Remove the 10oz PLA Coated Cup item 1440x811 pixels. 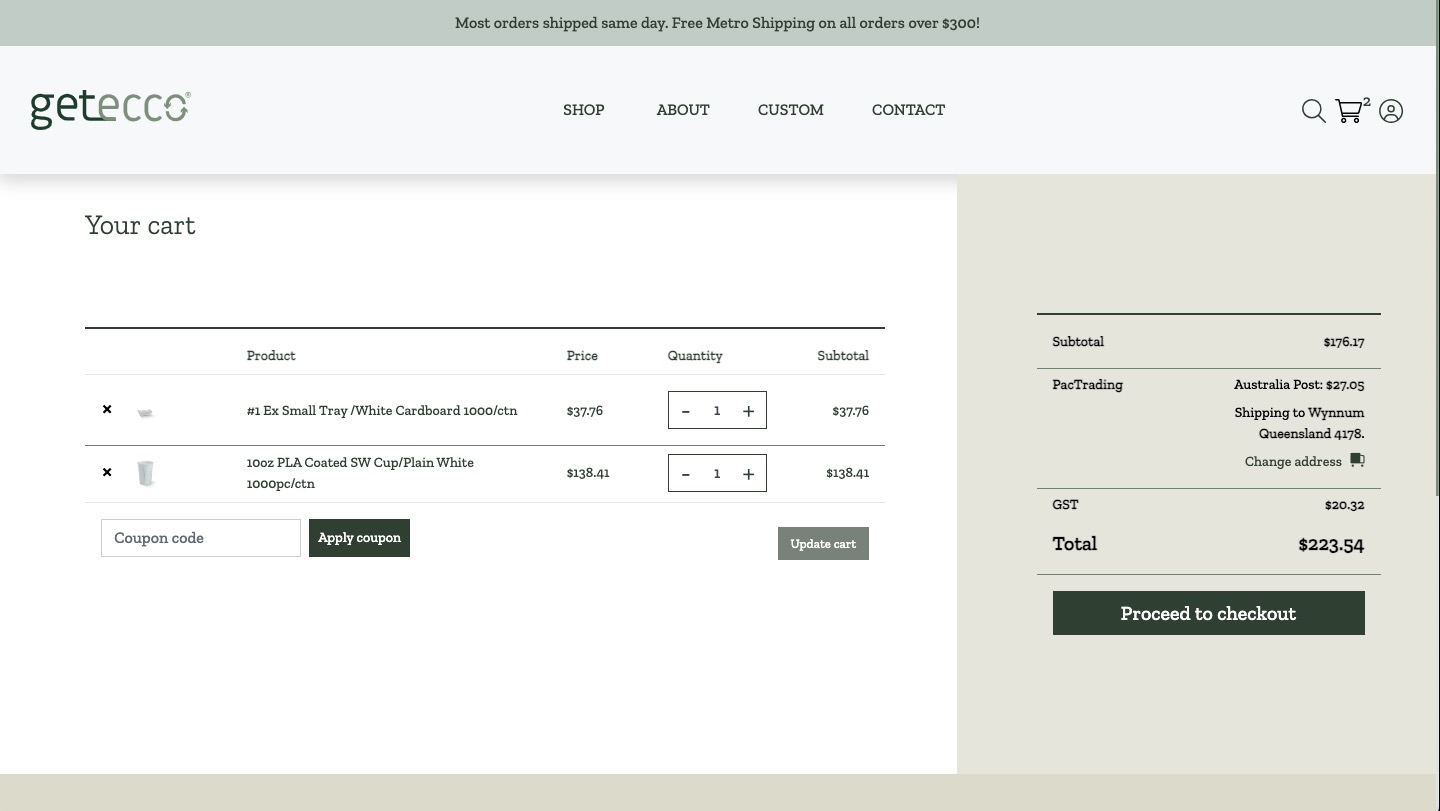[107, 472]
